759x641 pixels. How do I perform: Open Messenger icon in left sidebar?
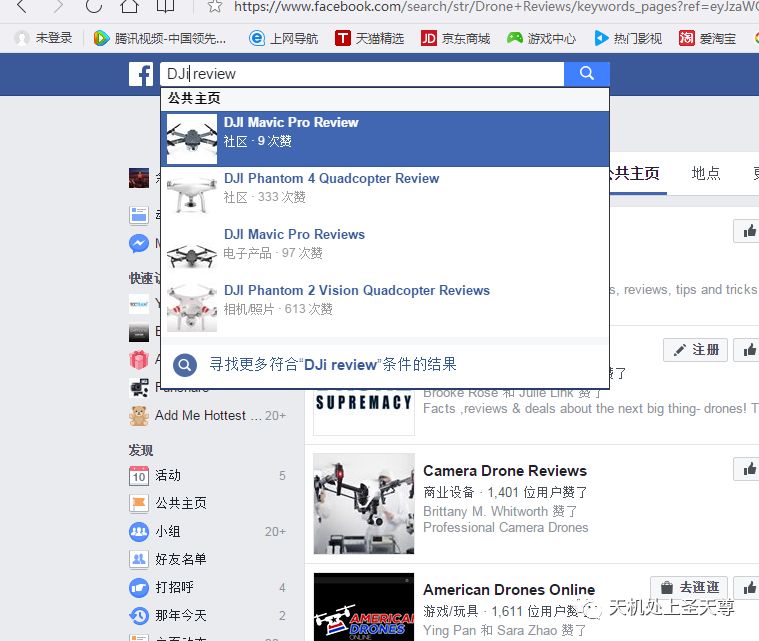[x=138, y=244]
